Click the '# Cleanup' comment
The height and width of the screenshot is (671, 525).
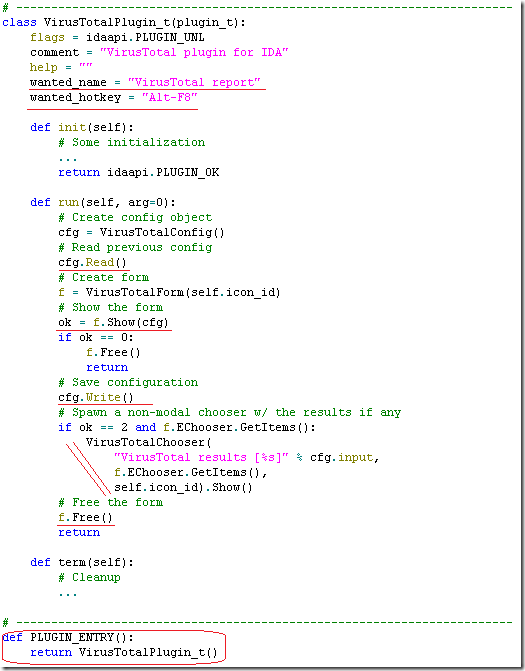click(x=89, y=577)
